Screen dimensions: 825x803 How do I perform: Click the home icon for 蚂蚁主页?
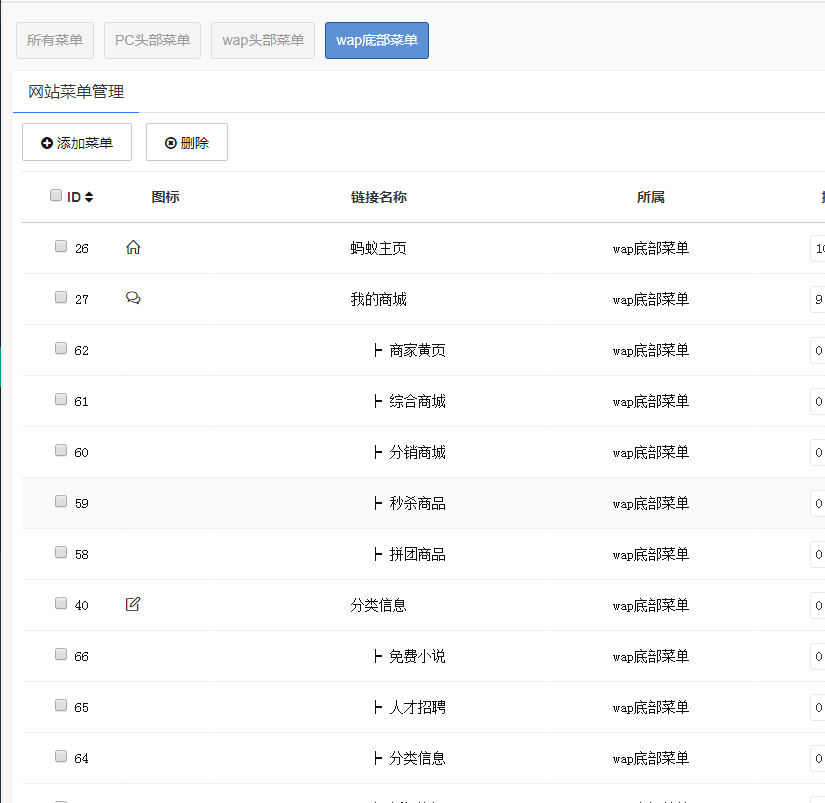click(133, 247)
